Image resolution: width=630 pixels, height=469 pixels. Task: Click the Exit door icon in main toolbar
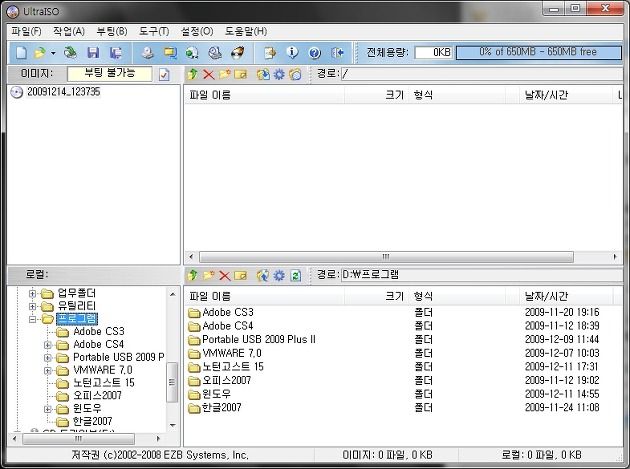pos(338,53)
